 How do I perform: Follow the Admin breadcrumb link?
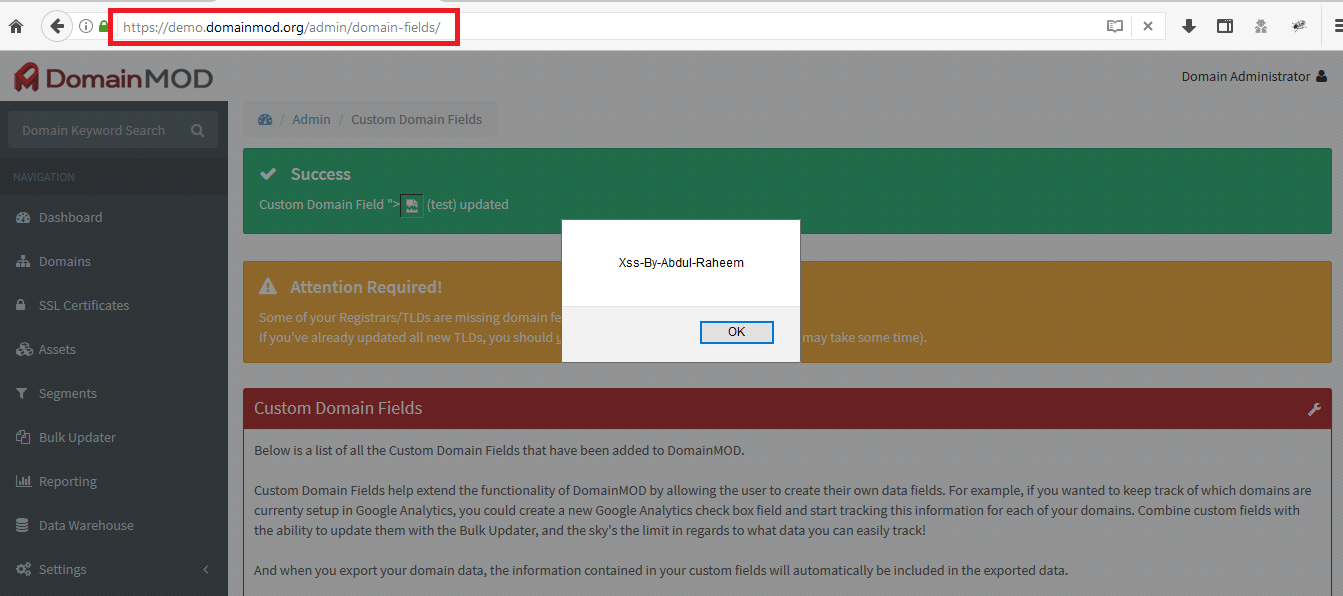tap(310, 118)
